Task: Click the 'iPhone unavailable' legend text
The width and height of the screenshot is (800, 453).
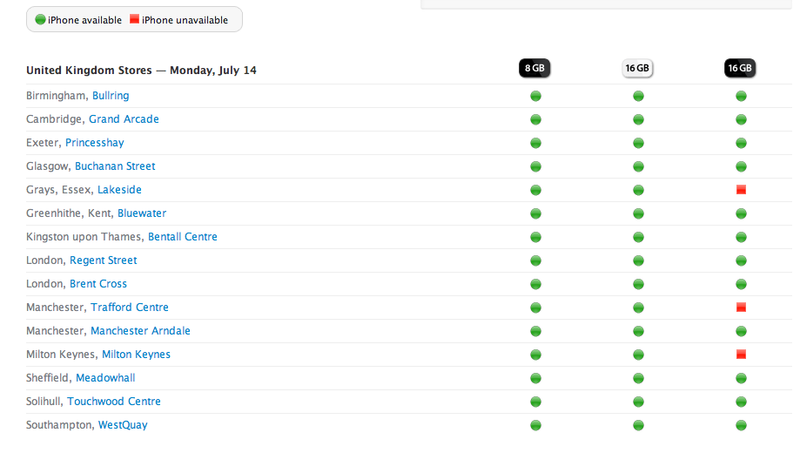Action: pyautogui.click(x=185, y=20)
